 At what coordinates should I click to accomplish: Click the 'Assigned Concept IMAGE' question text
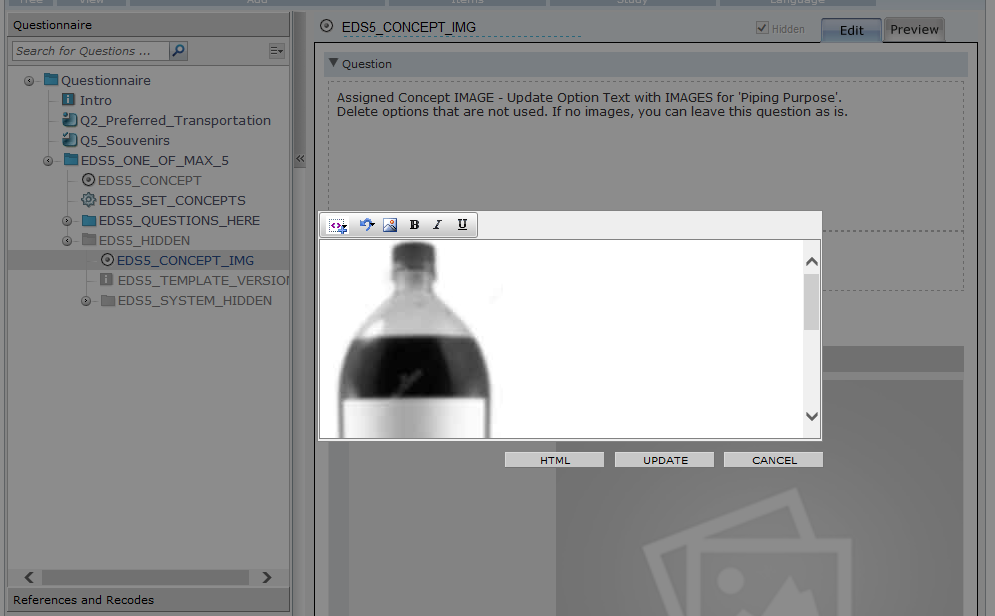tap(592, 105)
